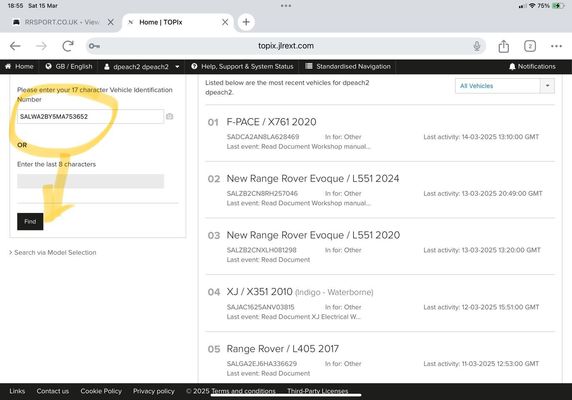Click Last activity 12-03-2025 15:51:00 GMT
The height and width of the screenshot is (400, 572).
point(481,307)
